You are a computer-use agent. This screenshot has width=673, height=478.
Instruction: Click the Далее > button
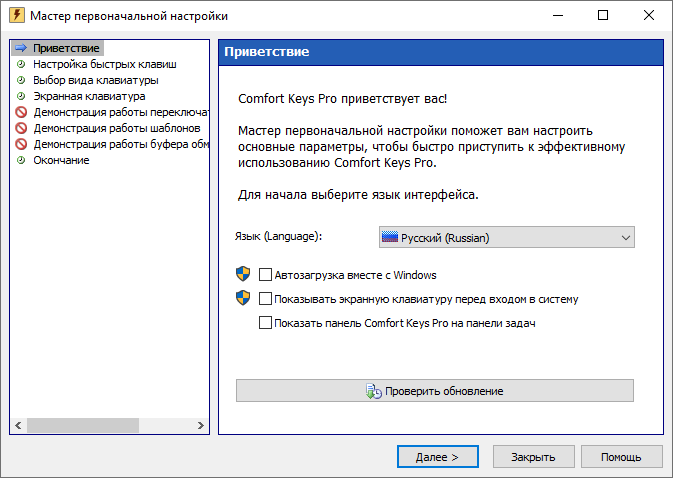pyautogui.click(x=437, y=457)
